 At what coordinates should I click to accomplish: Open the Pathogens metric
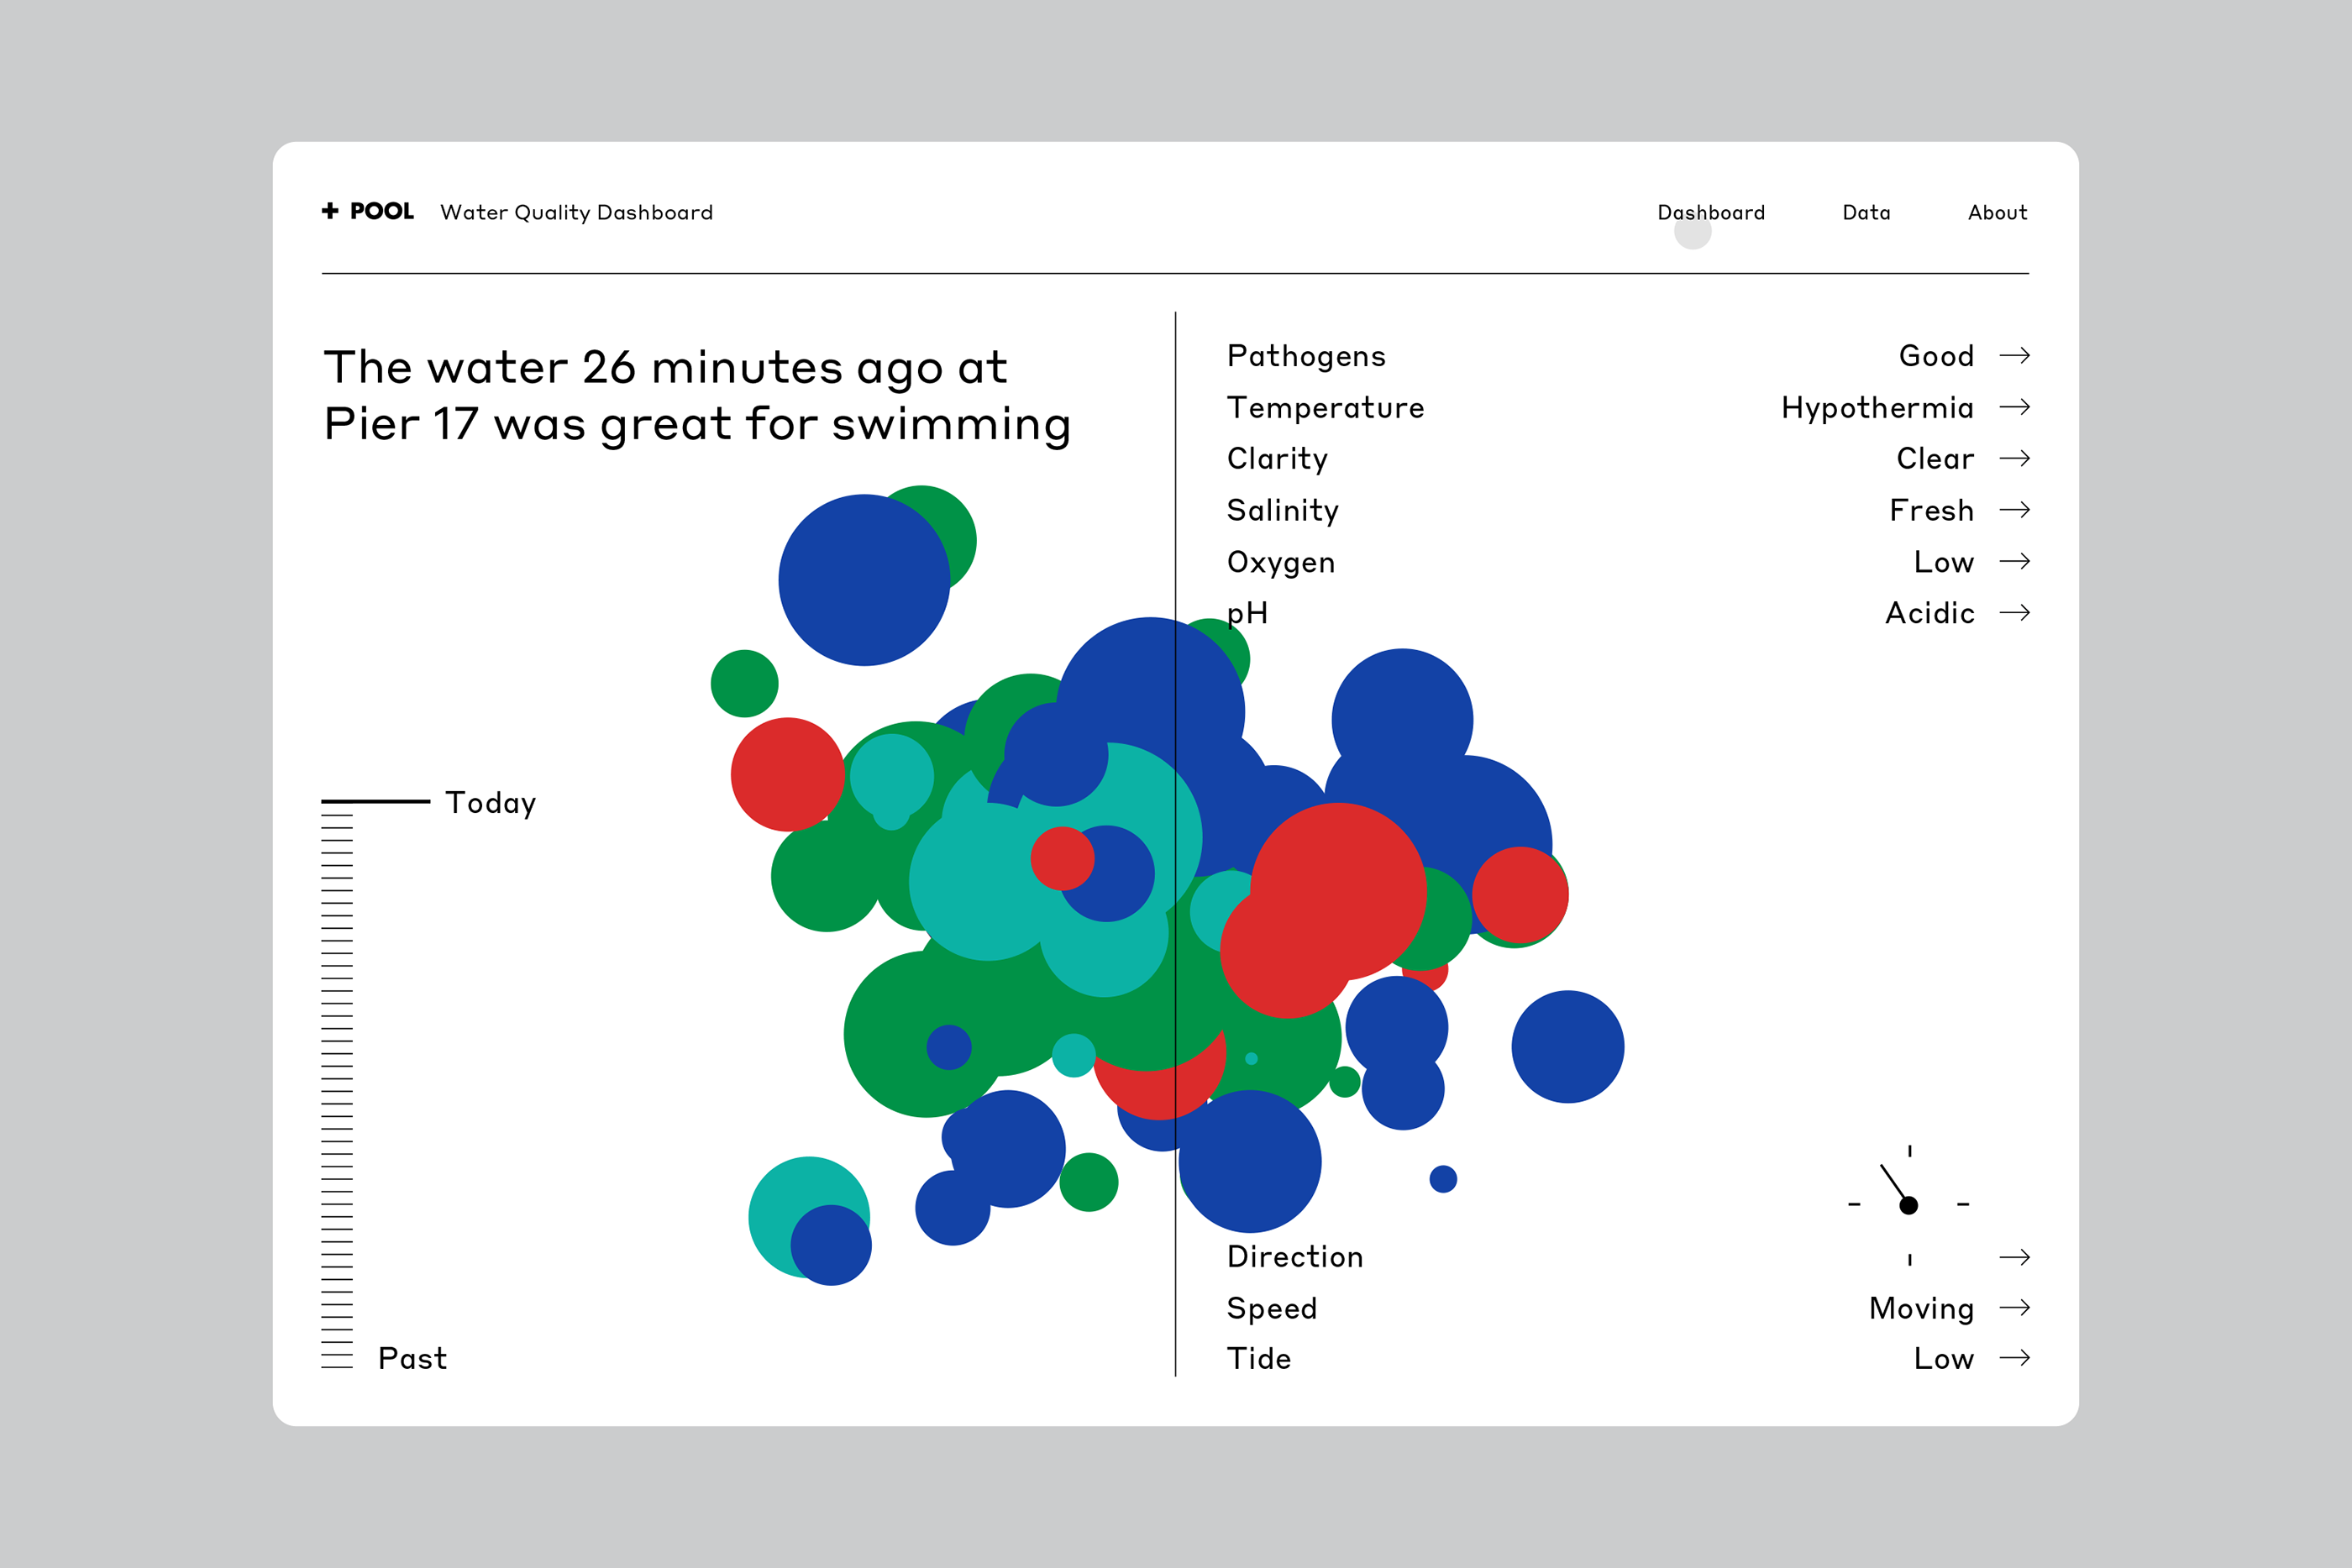(x=1306, y=356)
